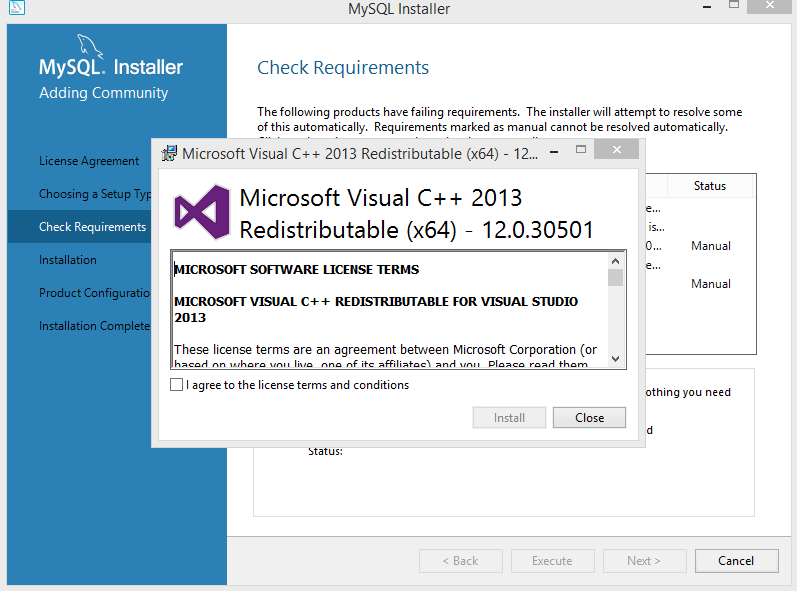Click the Visual Studio logo icon

pyautogui.click(x=202, y=212)
